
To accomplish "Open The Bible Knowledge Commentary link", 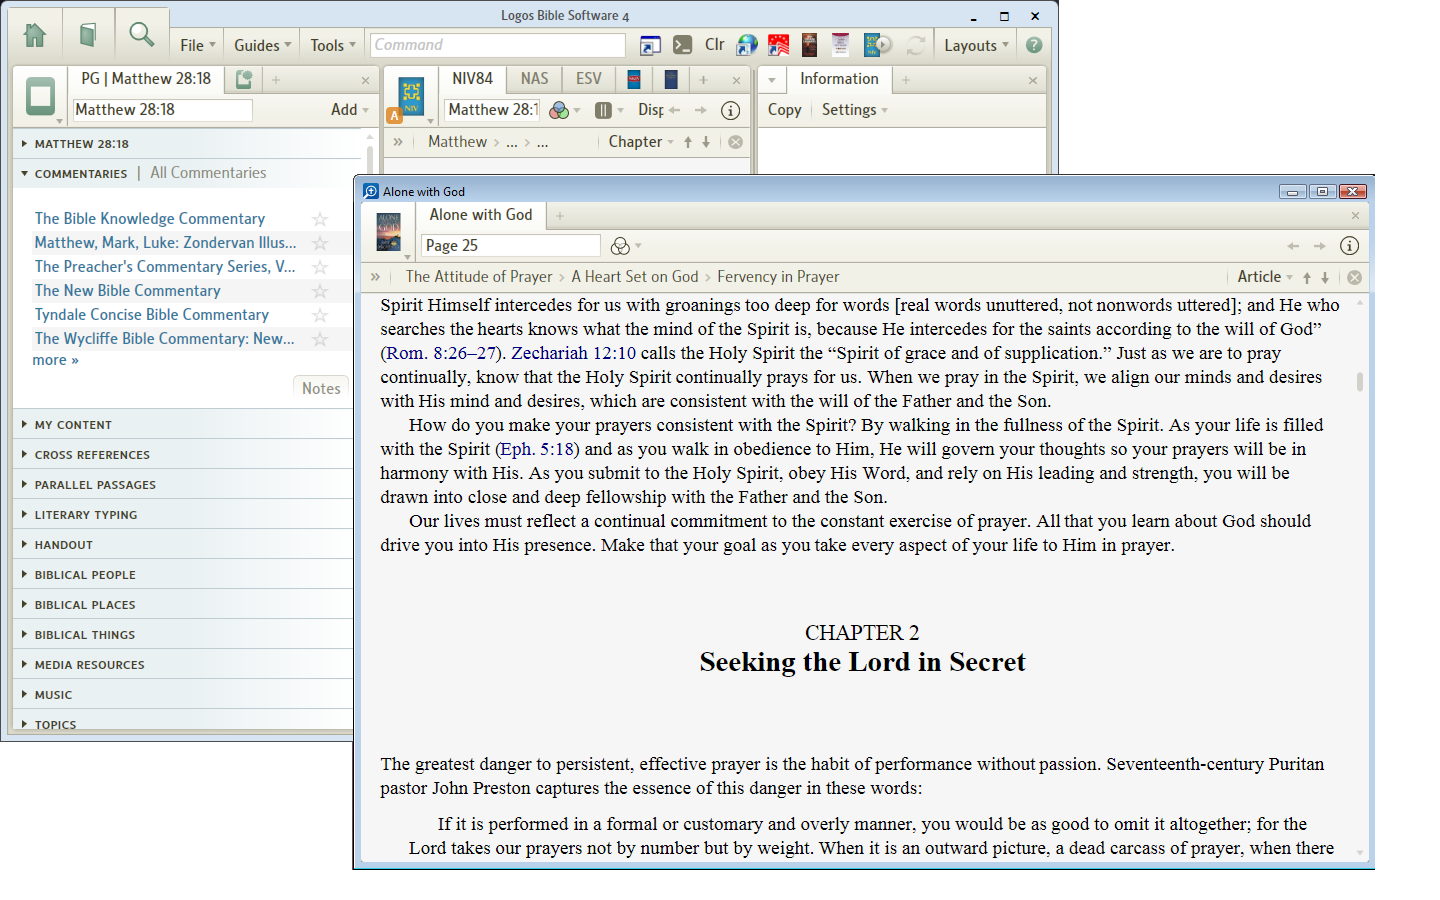I will point(150,218).
